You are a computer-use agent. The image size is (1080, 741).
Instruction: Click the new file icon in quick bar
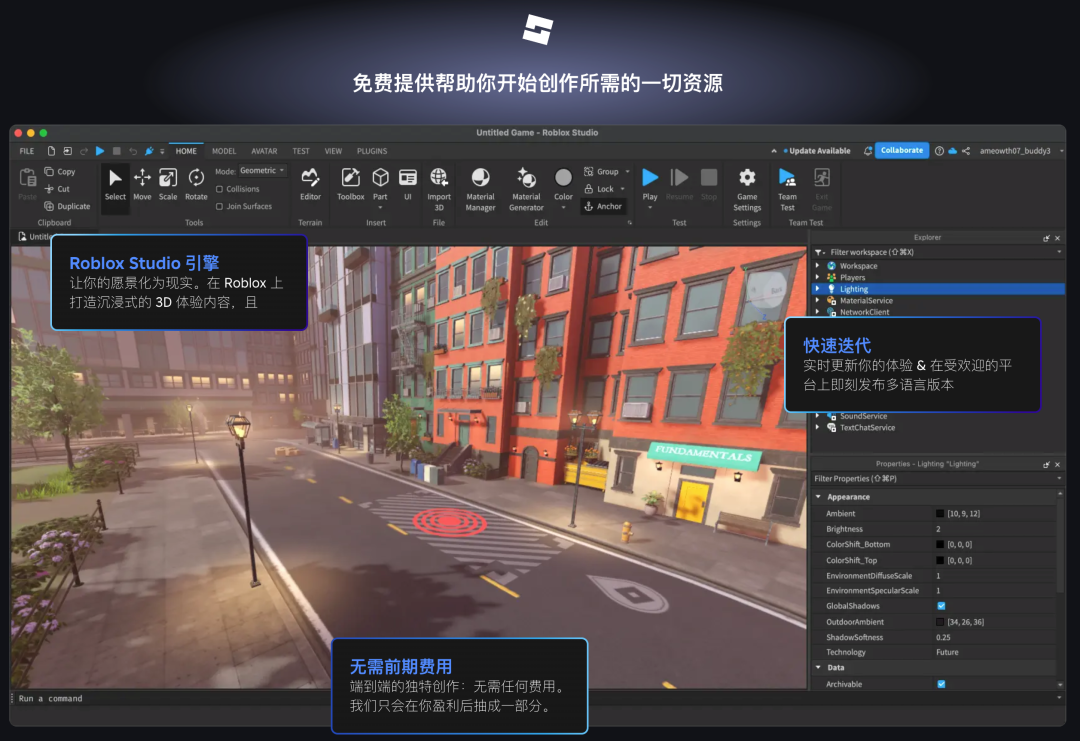(x=51, y=151)
